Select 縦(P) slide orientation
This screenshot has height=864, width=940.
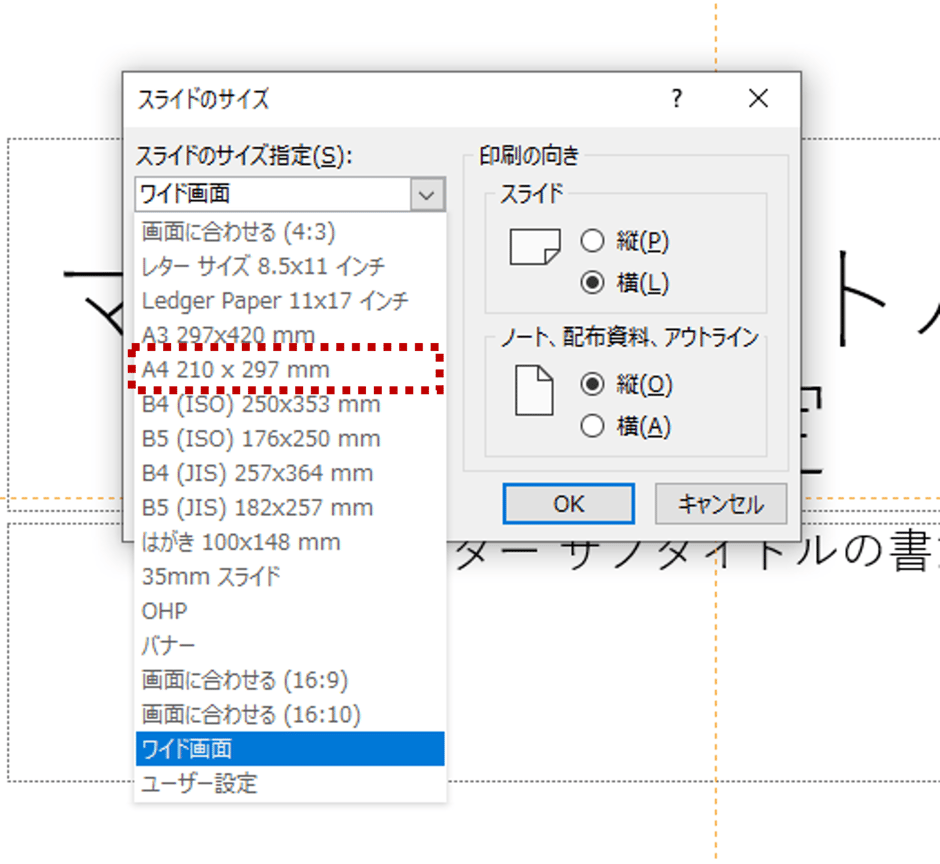[x=593, y=241]
